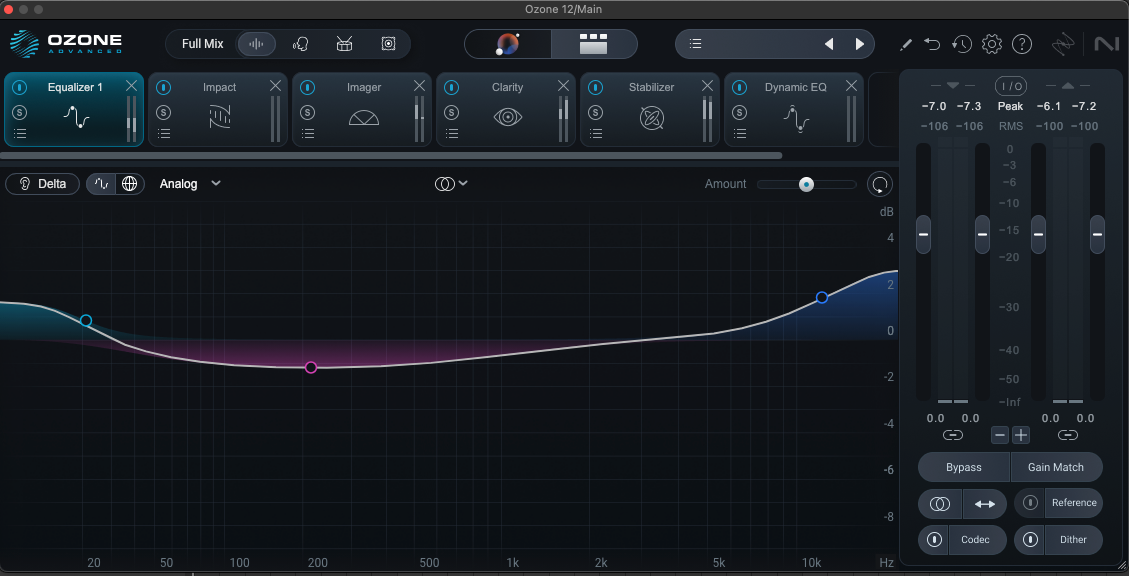Click the Native Instruments logo icon
Viewport: 1129px width, 576px height.
1106,45
